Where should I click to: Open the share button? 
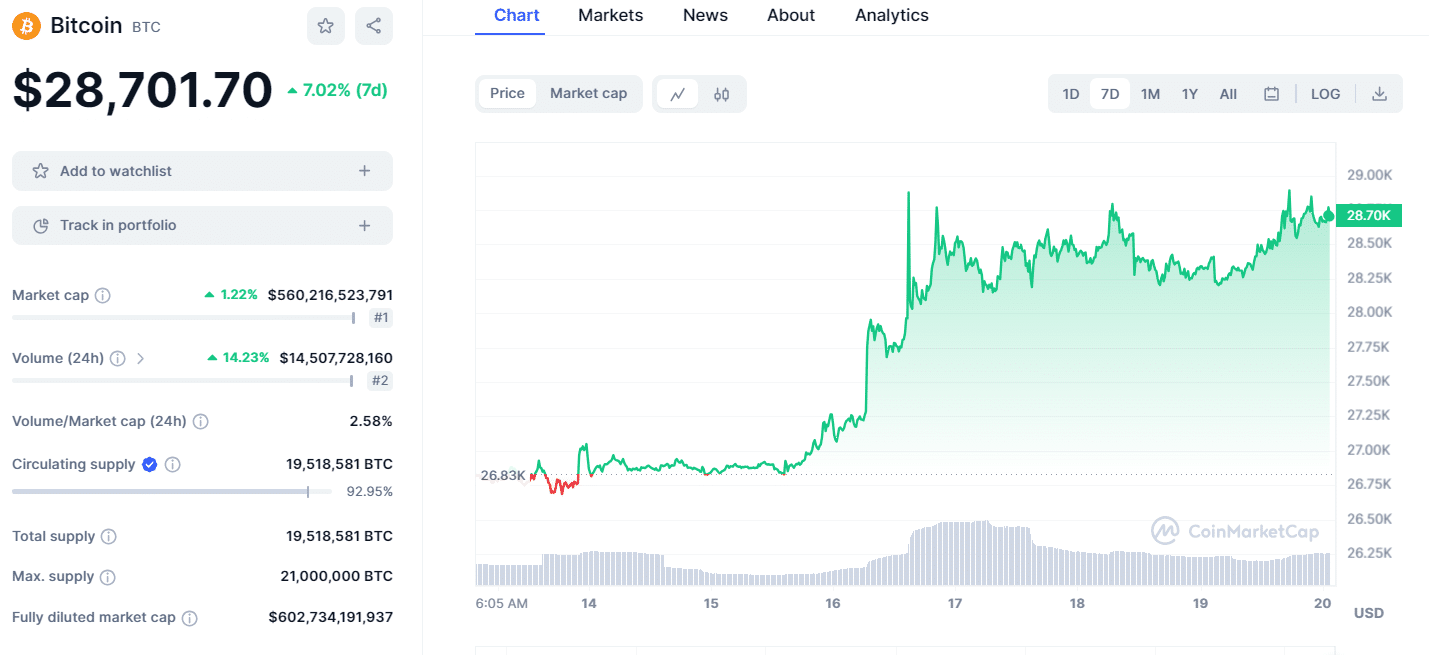[x=374, y=26]
